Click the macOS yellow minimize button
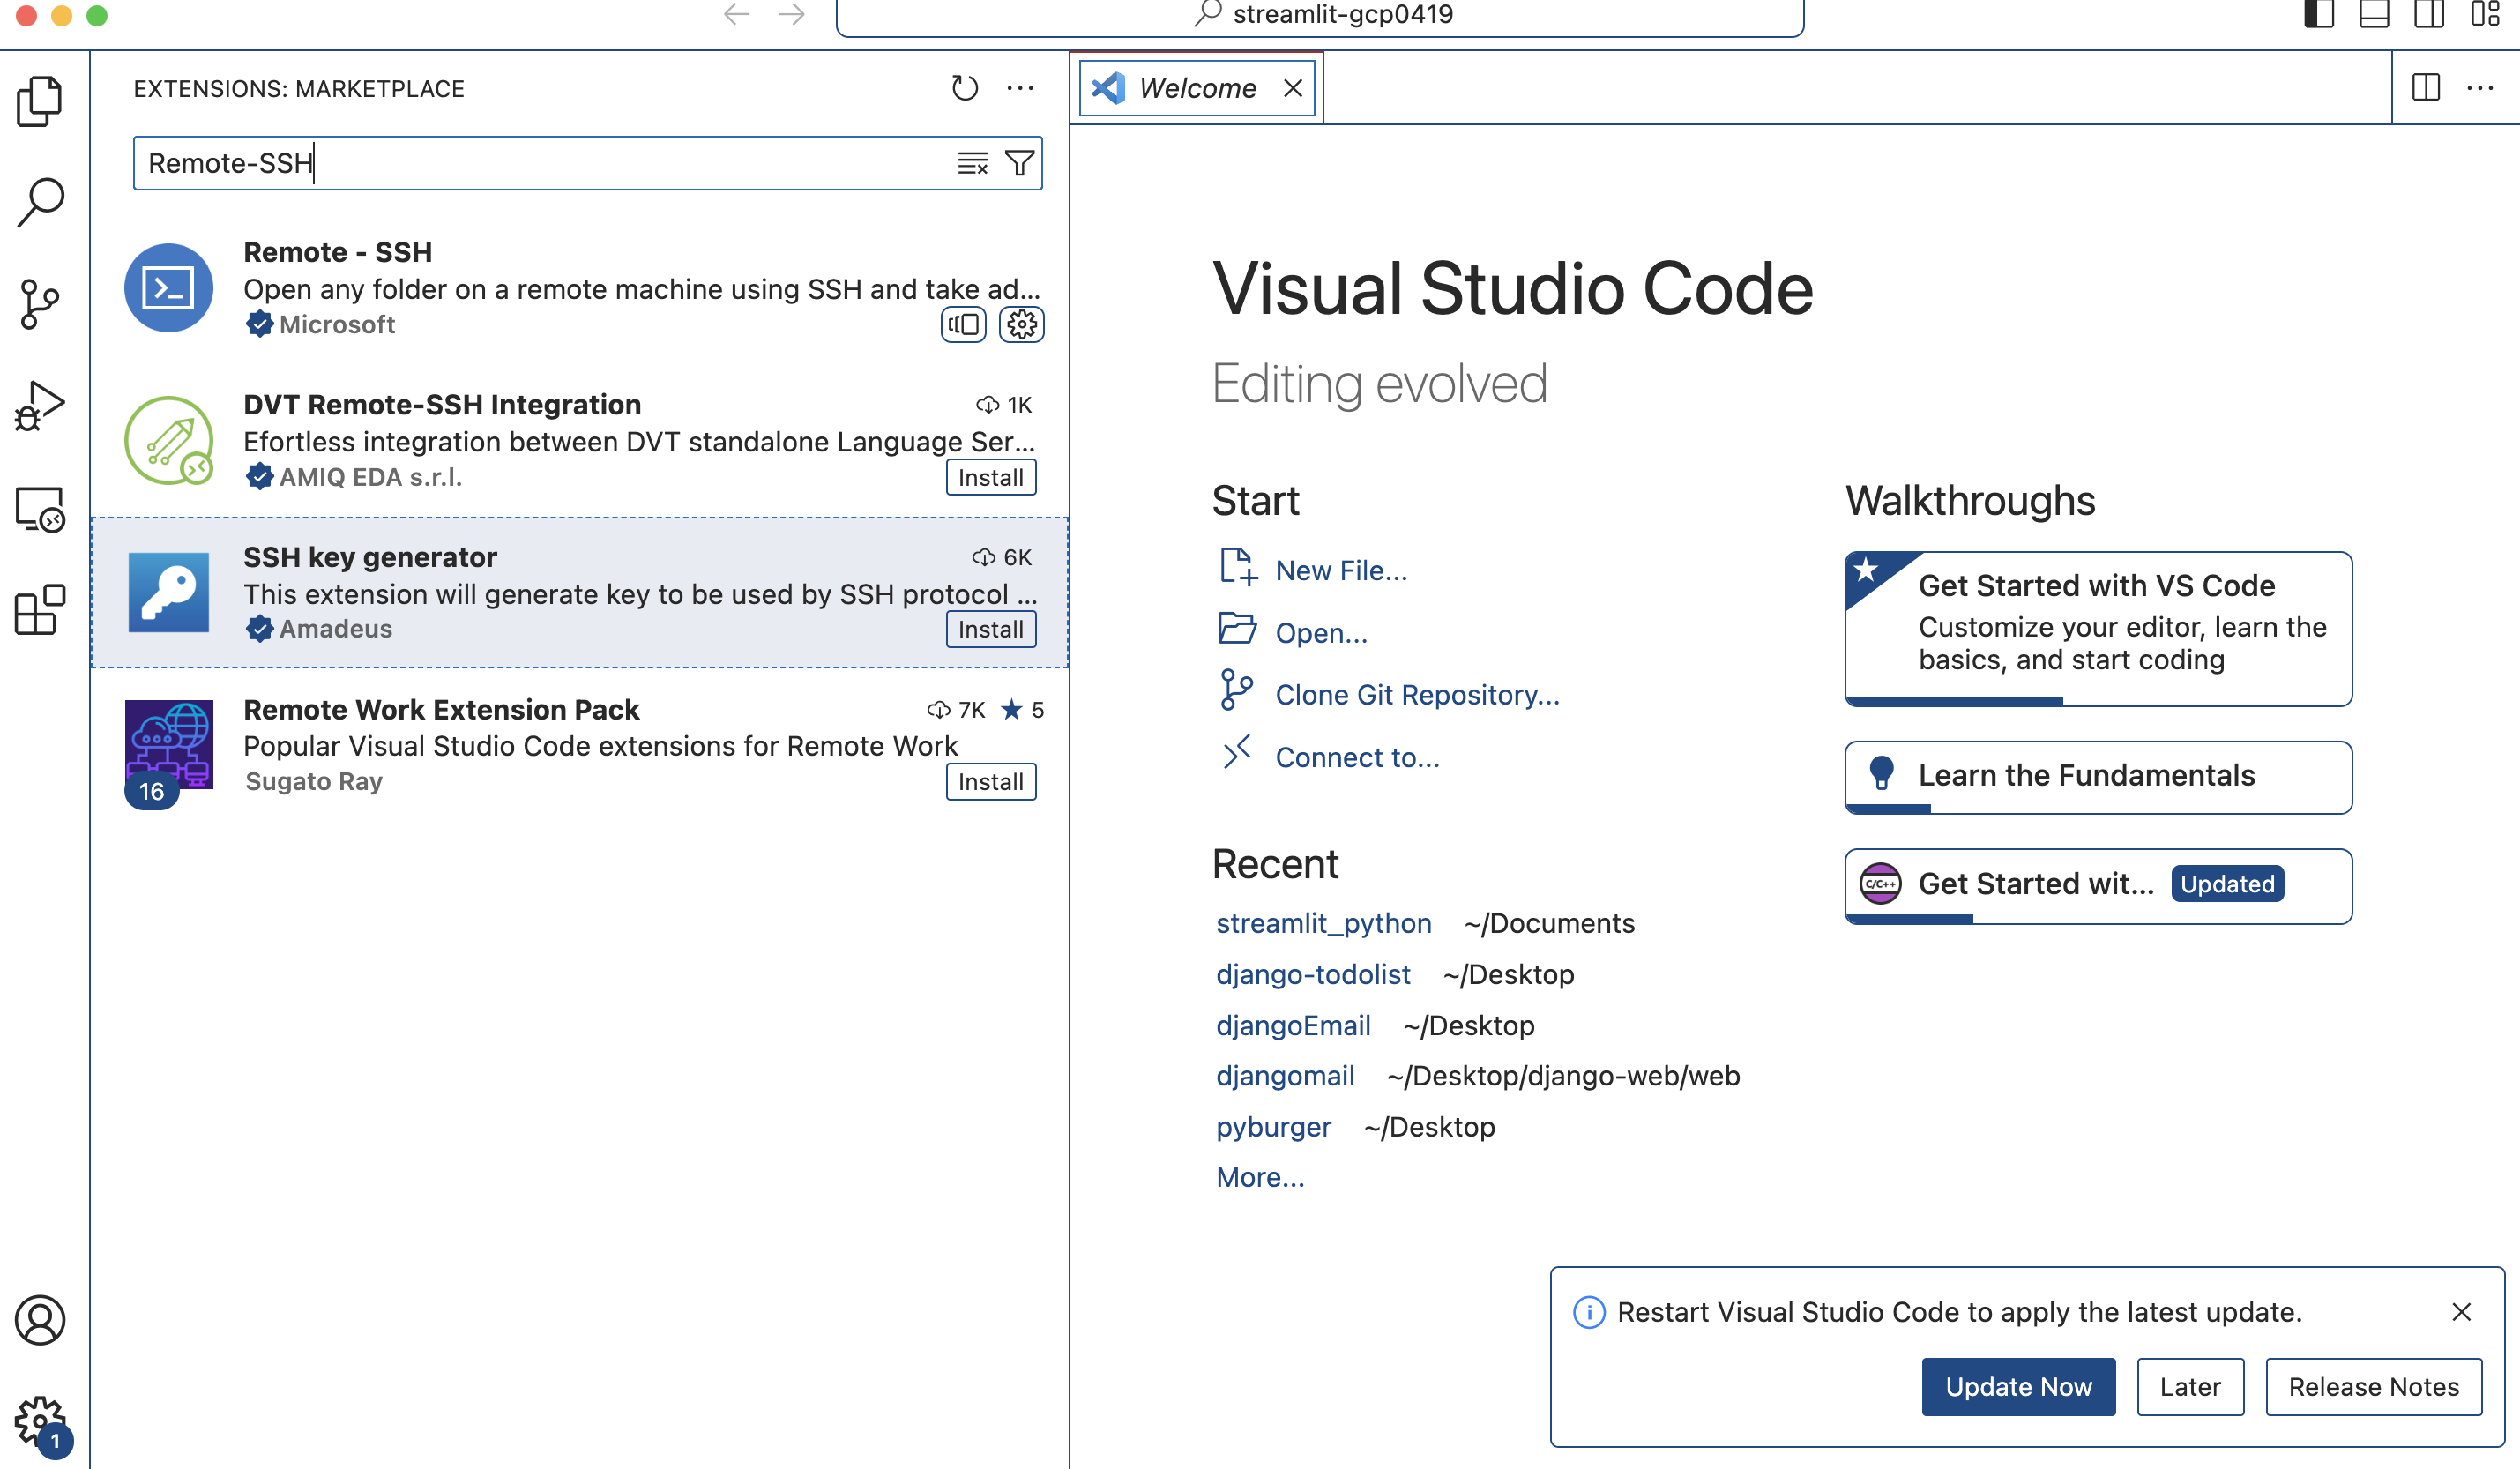2520x1469 pixels. [62, 15]
